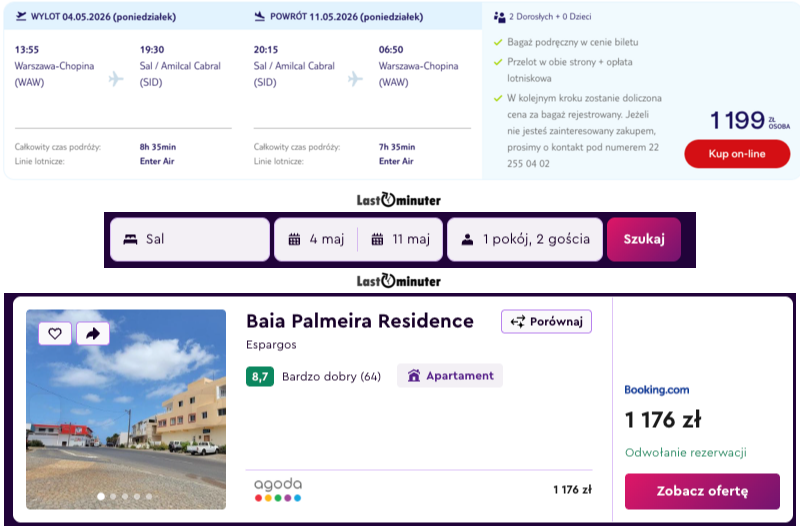
Task: Click the apartment house icon badge
Action: click(x=413, y=376)
